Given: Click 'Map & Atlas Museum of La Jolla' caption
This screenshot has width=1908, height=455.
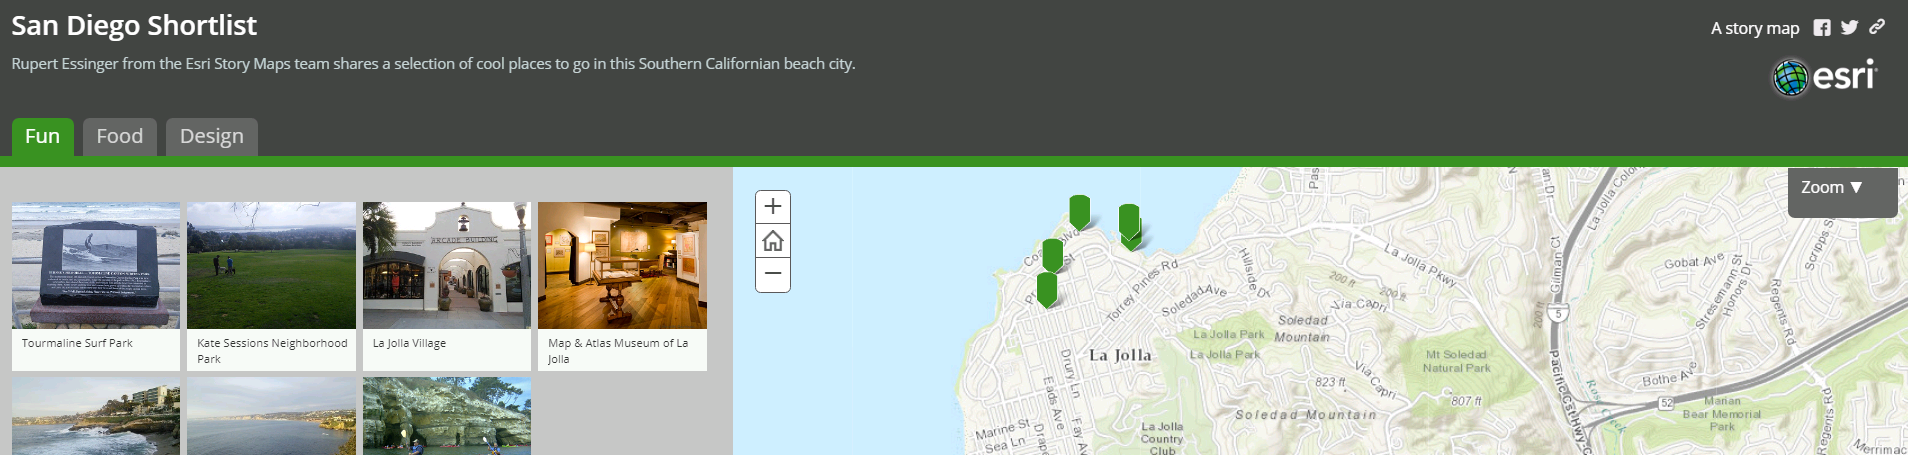Looking at the screenshot, I should (618, 351).
